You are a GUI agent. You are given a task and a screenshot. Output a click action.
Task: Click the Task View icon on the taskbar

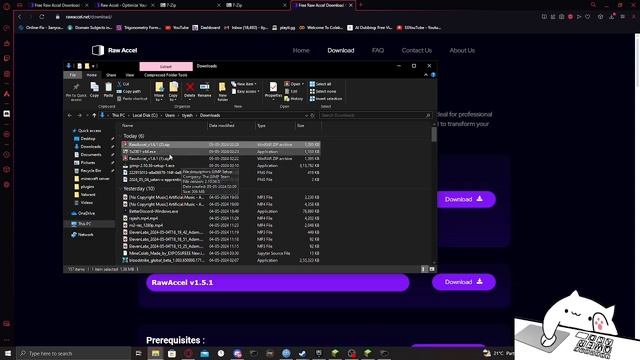point(138,353)
